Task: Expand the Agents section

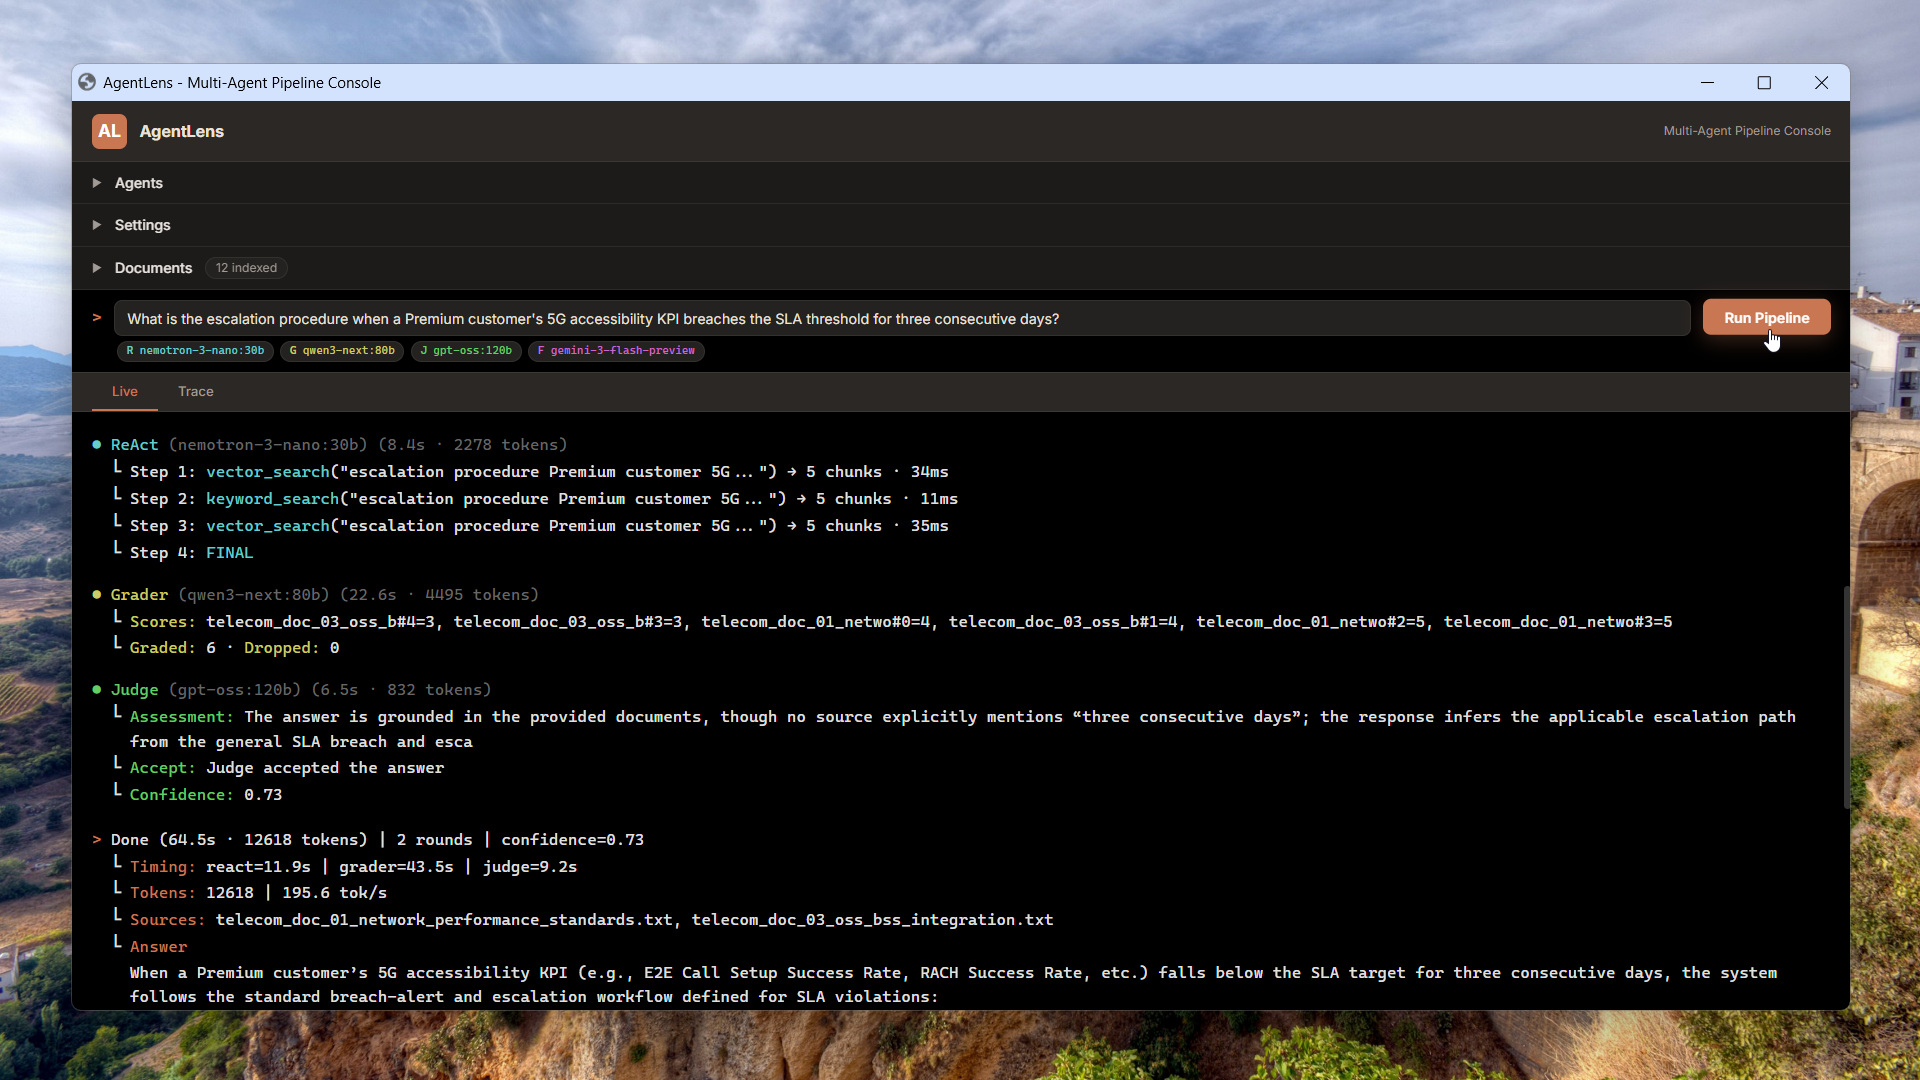Action: 97,183
